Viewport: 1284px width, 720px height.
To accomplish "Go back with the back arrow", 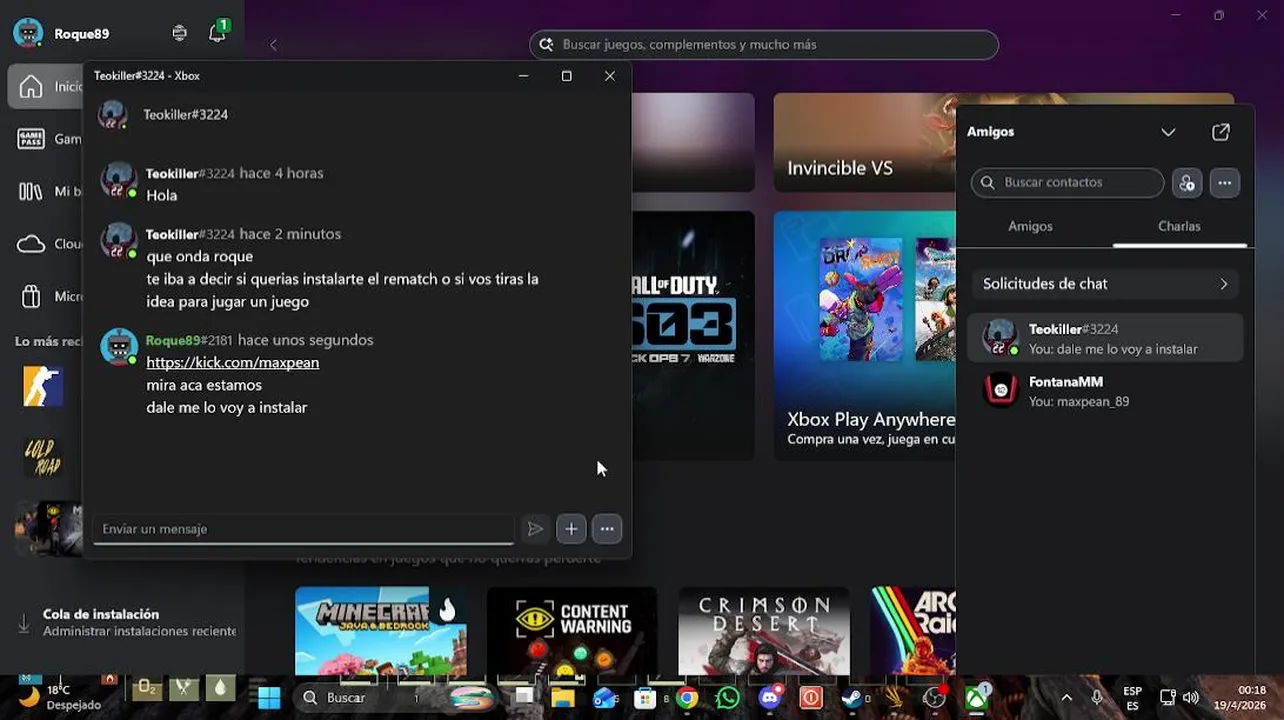I will coord(273,44).
